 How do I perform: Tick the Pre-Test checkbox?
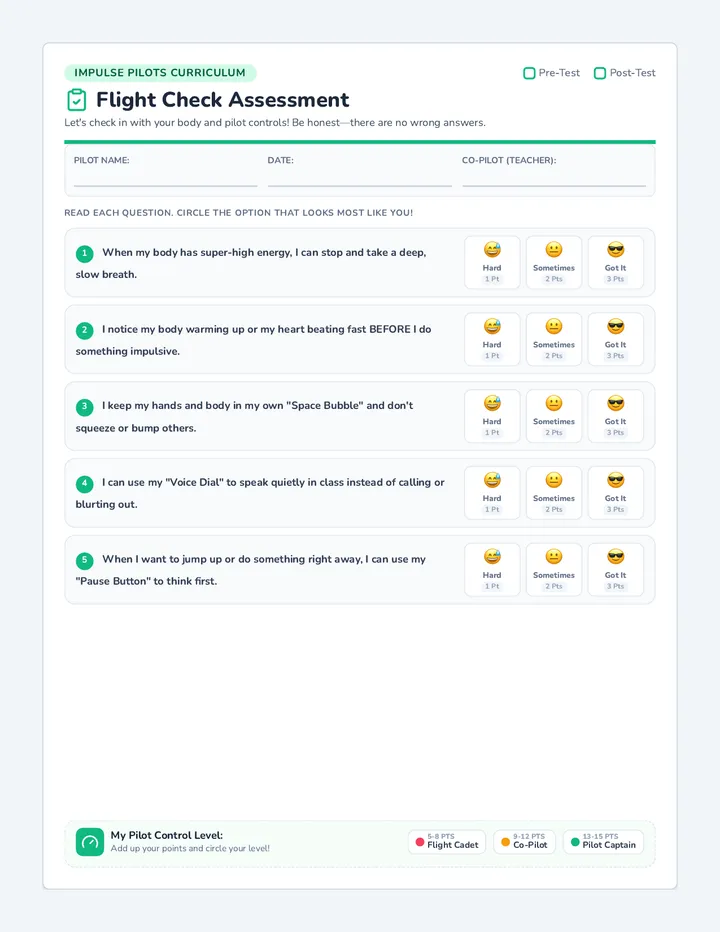(x=529, y=73)
